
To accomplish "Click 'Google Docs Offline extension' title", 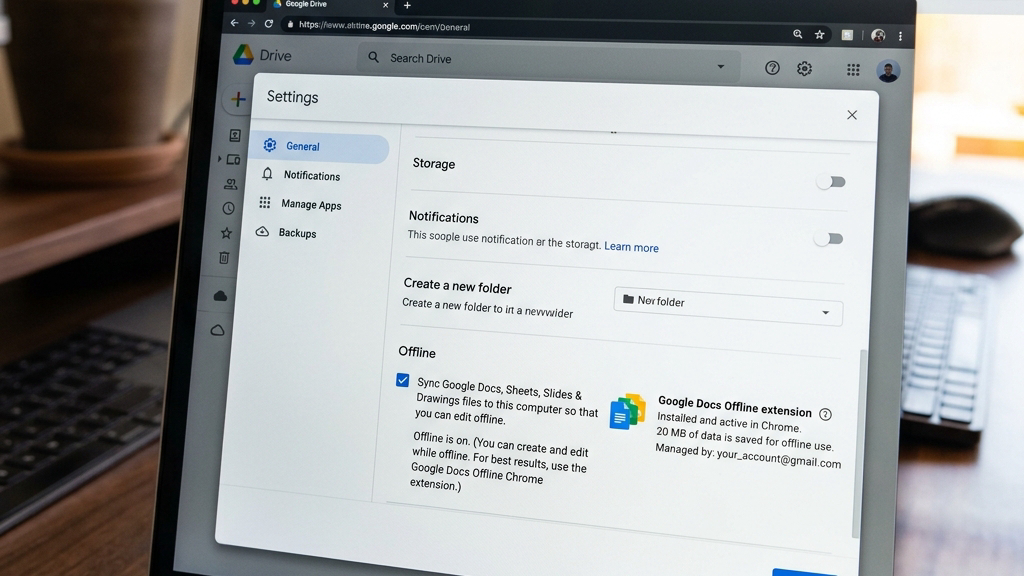I will click(x=735, y=406).
